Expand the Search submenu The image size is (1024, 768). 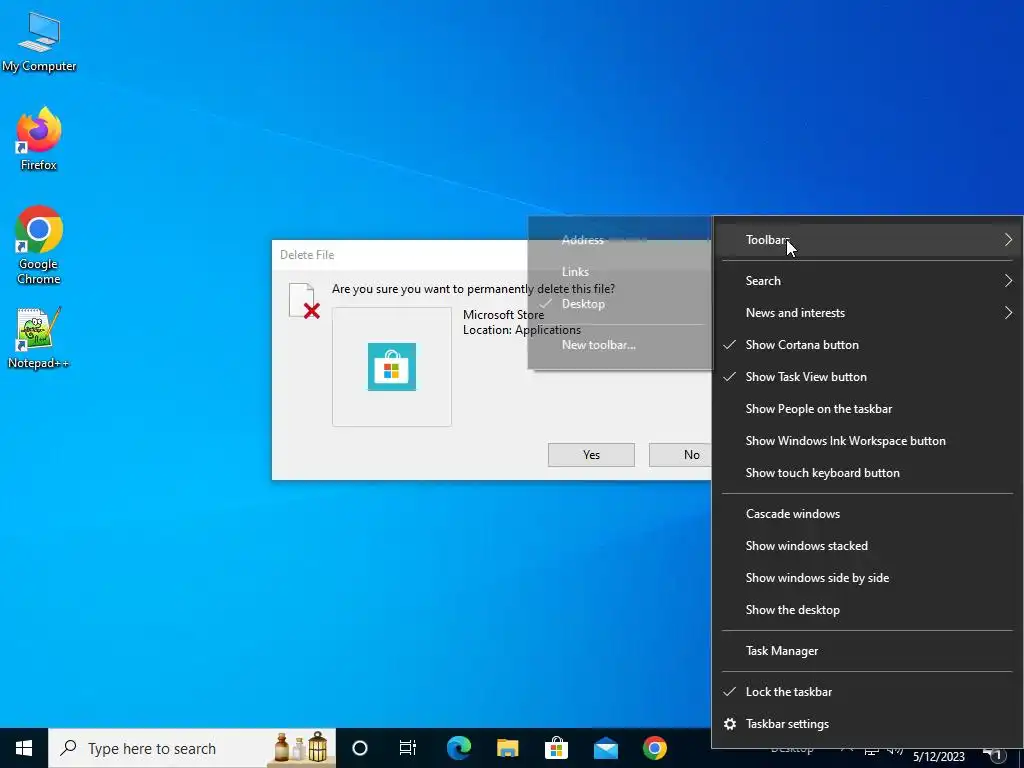click(867, 281)
